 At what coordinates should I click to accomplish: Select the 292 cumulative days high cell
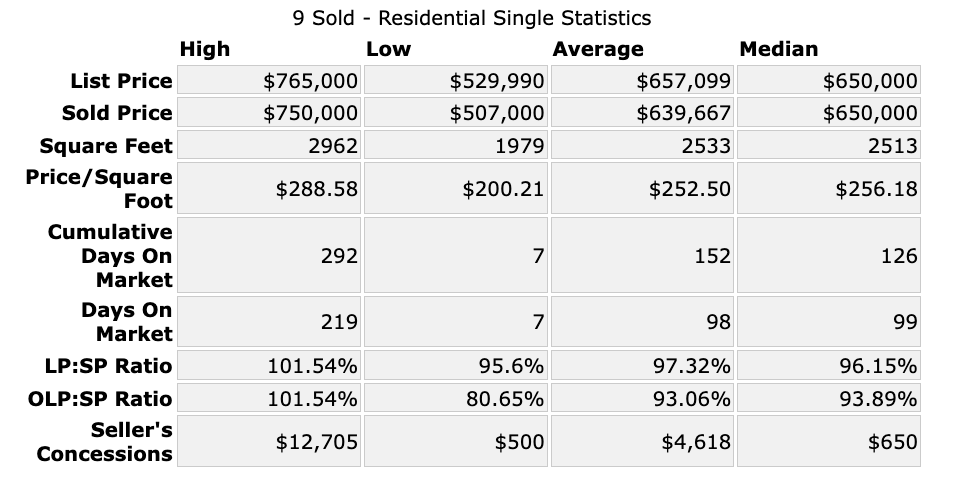(339, 256)
